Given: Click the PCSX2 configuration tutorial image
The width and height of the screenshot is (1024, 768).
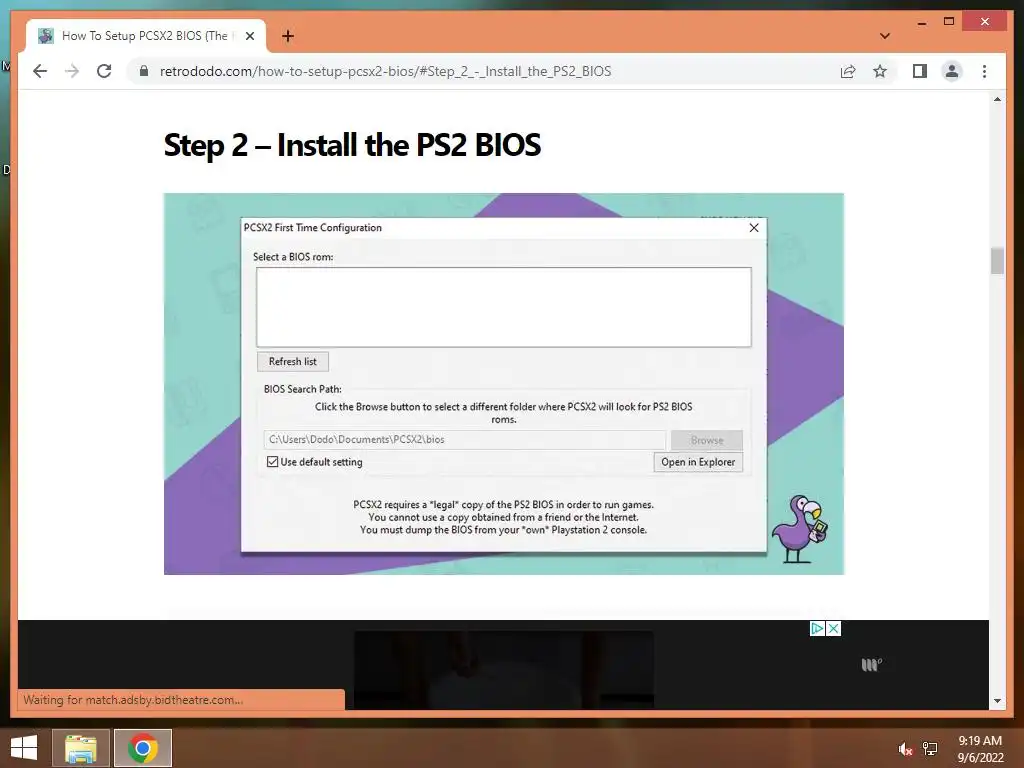Looking at the screenshot, I should tap(504, 384).
